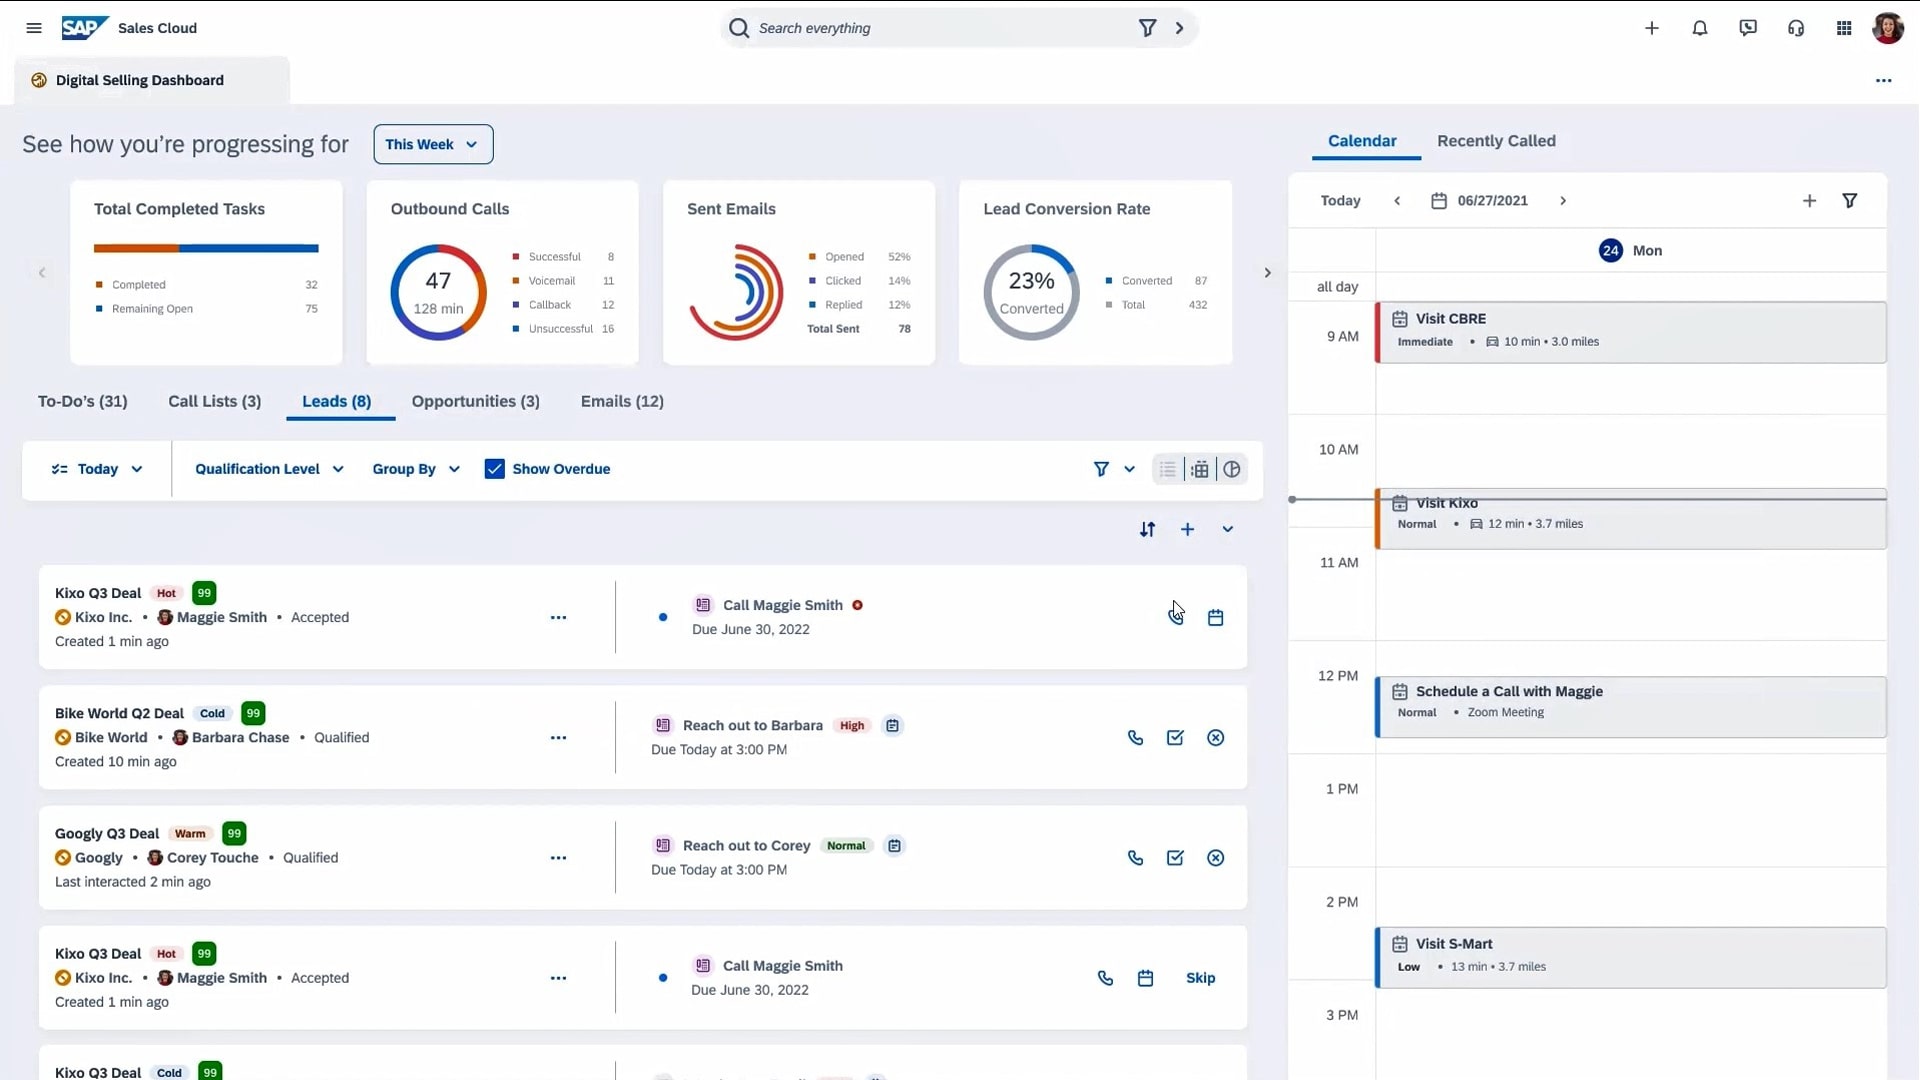Cancel the Reach out to Barbara task
The height and width of the screenshot is (1080, 1920).
(x=1215, y=738)
